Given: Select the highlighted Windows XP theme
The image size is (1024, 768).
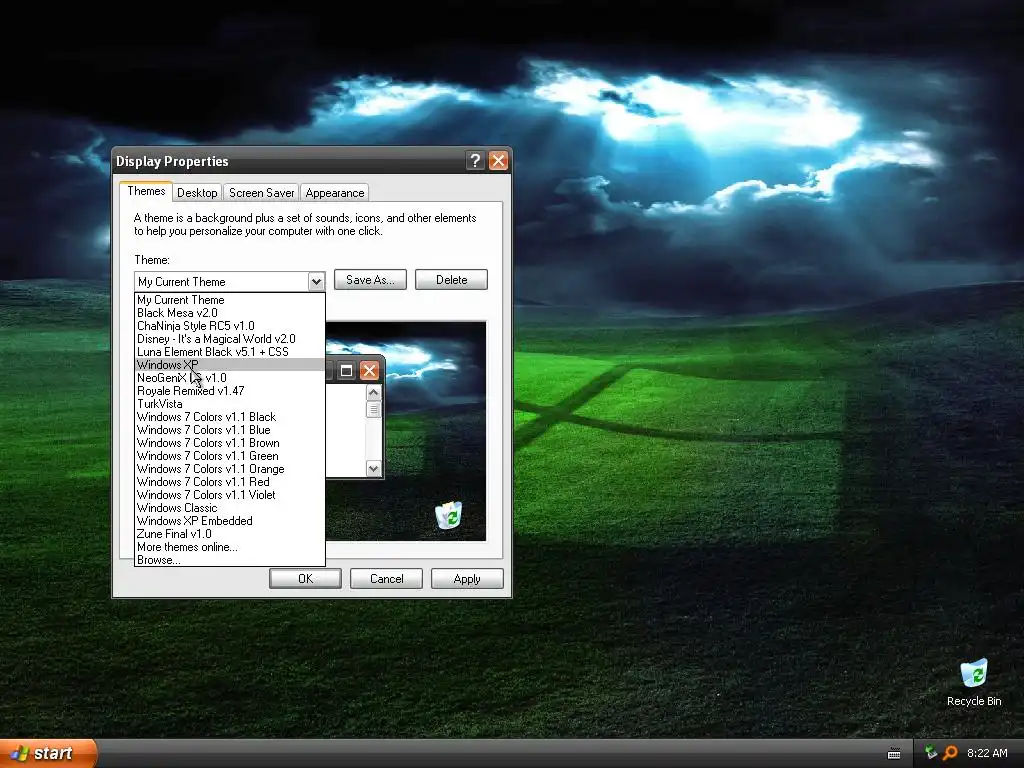Looking at the screenshot, I should coord(230,364).
